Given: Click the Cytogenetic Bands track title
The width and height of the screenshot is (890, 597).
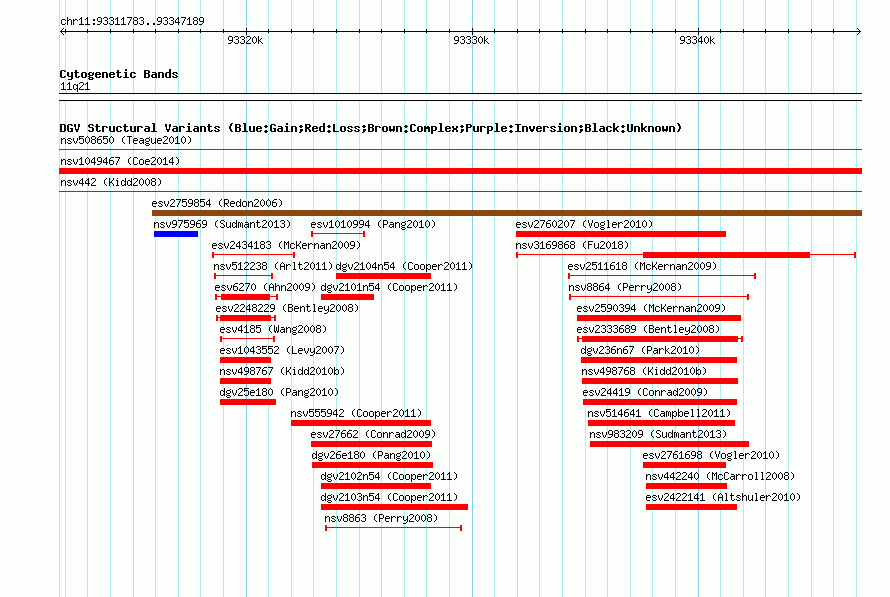Looking at the screenshot, I should pyautogui.click(x=119, y=74).
